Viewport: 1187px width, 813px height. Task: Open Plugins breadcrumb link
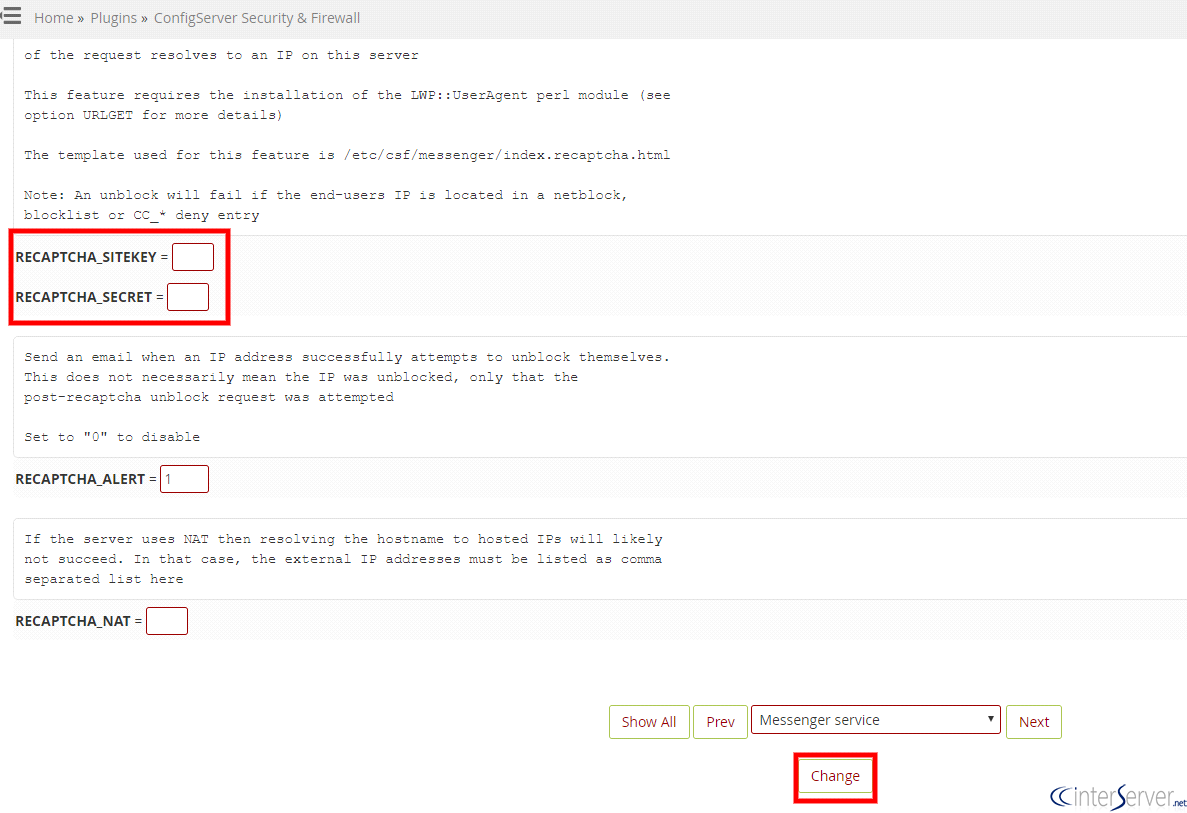coord(114,17)
